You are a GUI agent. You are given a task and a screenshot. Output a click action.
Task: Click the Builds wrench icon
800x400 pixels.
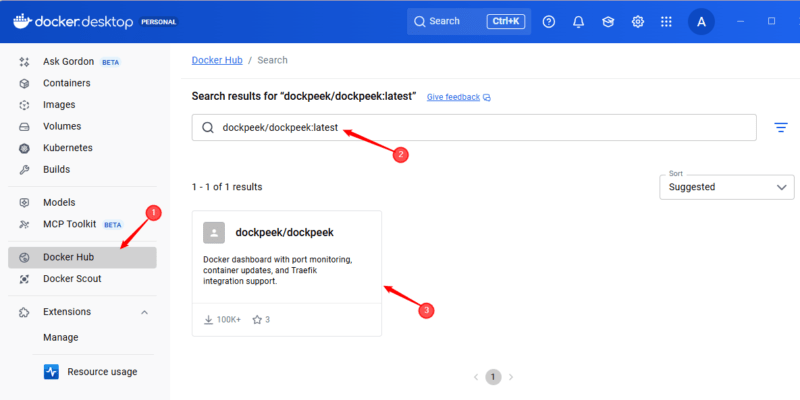[x=24, y=170]
